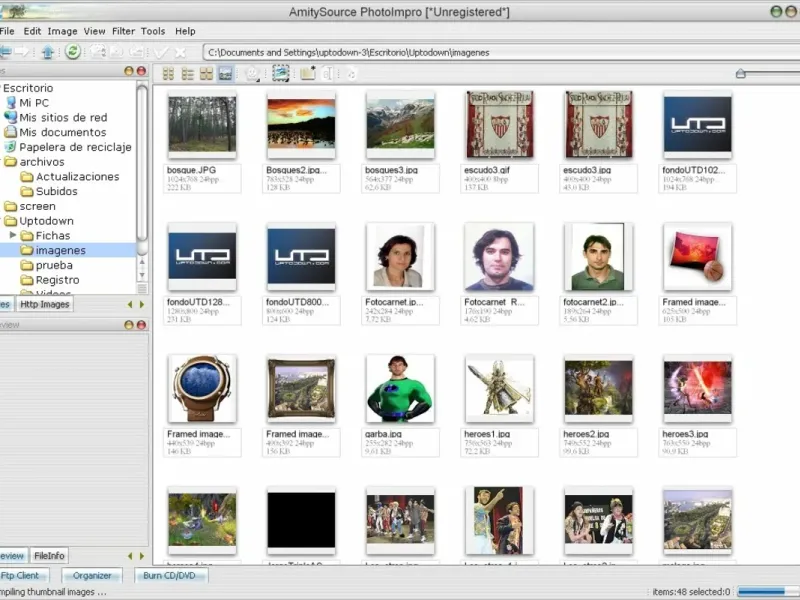Image resolution: width=800 pixels, height=600 pixels.
Task: Open the Papelera de reciclaje folder
Action: tap(75, 147)
